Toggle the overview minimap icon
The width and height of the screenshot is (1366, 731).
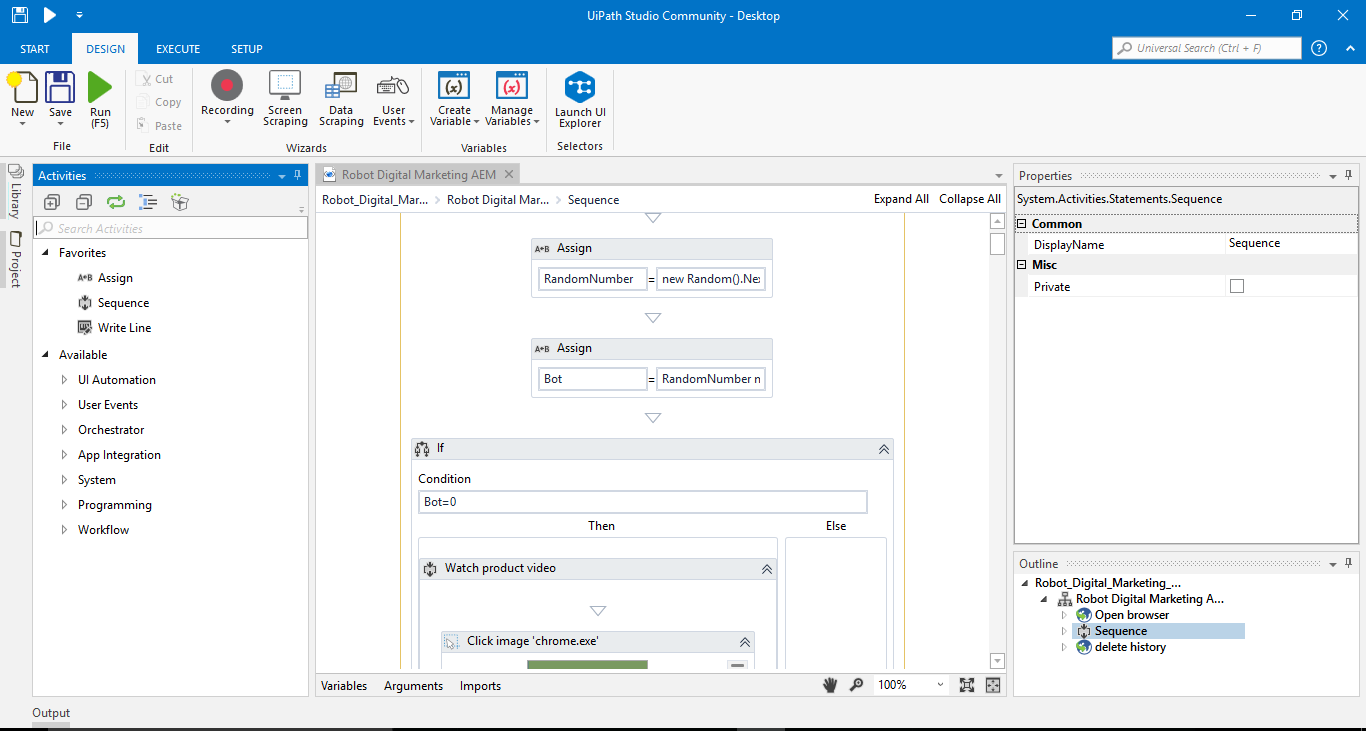(x=993, y=685)
